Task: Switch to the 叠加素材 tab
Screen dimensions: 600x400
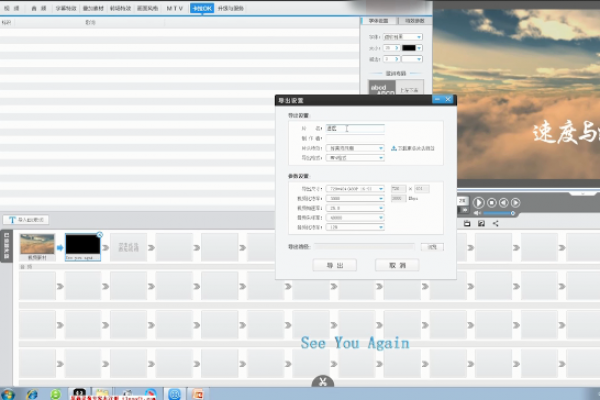Action: click(93, 8)
